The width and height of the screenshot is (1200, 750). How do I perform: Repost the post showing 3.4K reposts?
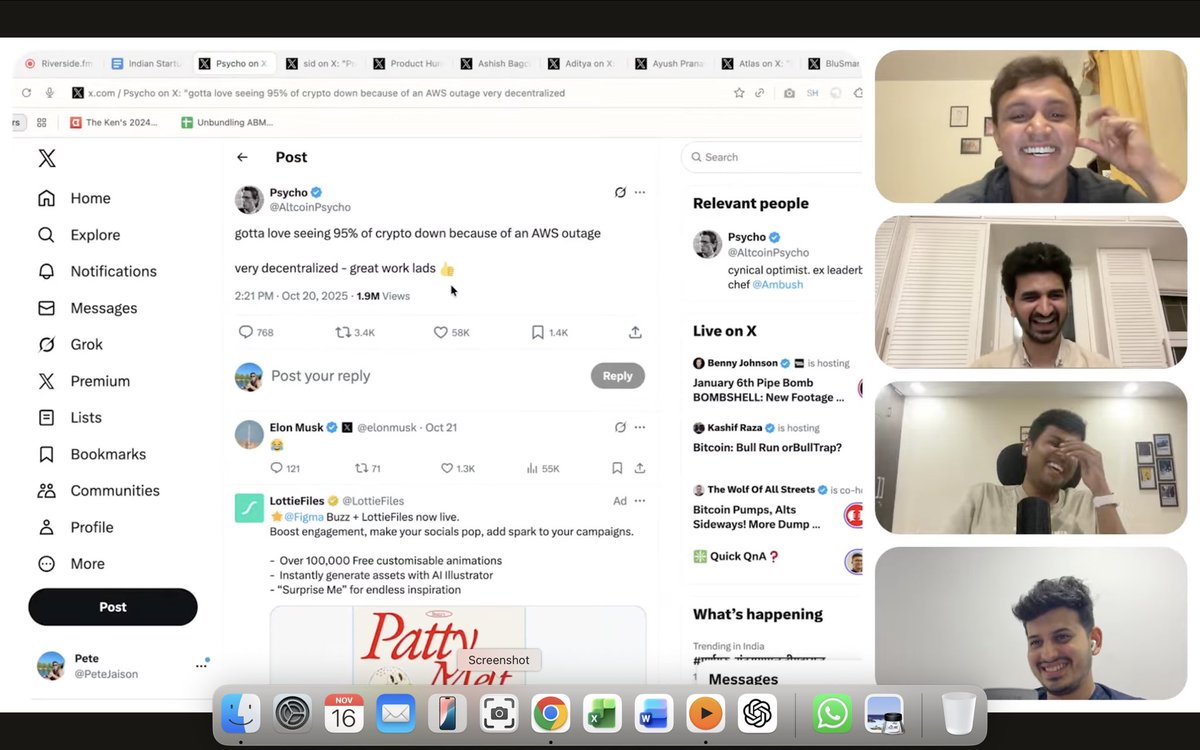coord(354,332)
